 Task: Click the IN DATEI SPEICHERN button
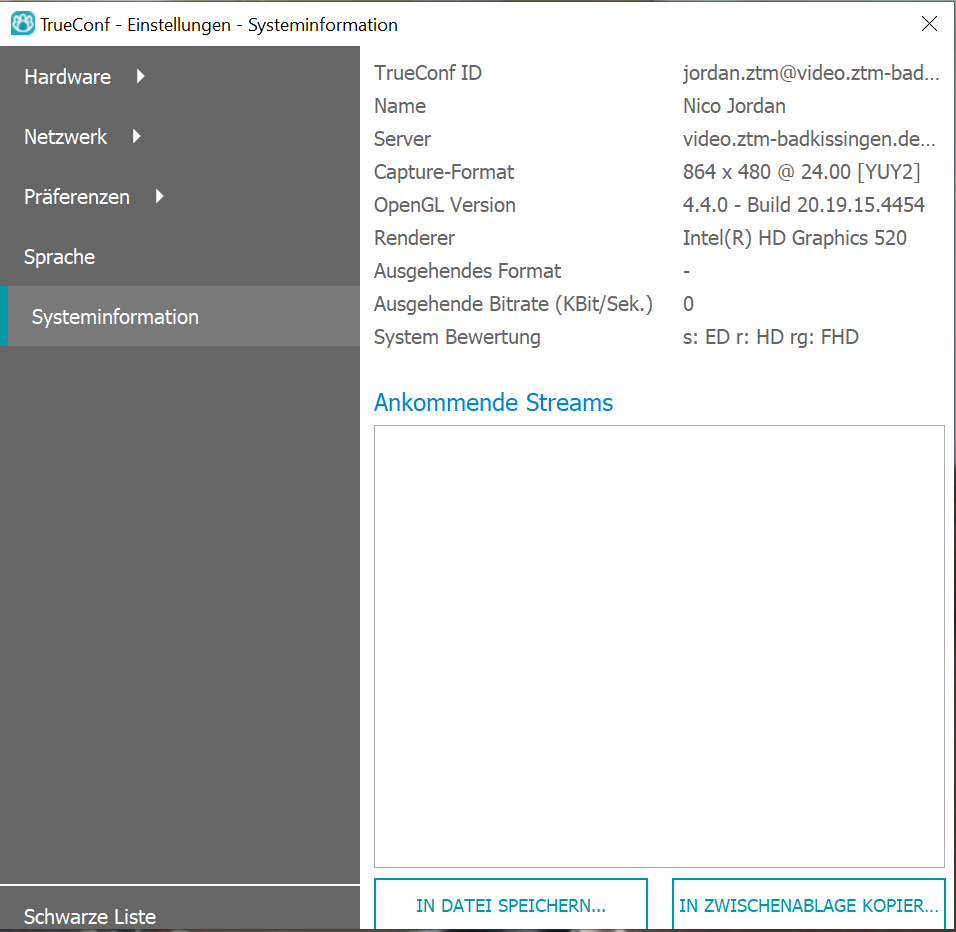[x=510, y=905]
